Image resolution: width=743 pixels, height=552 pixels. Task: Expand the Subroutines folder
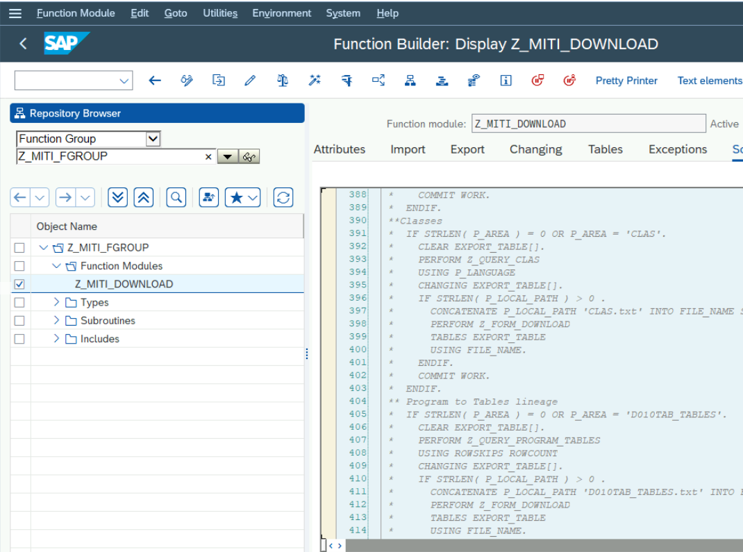[56, 320]
